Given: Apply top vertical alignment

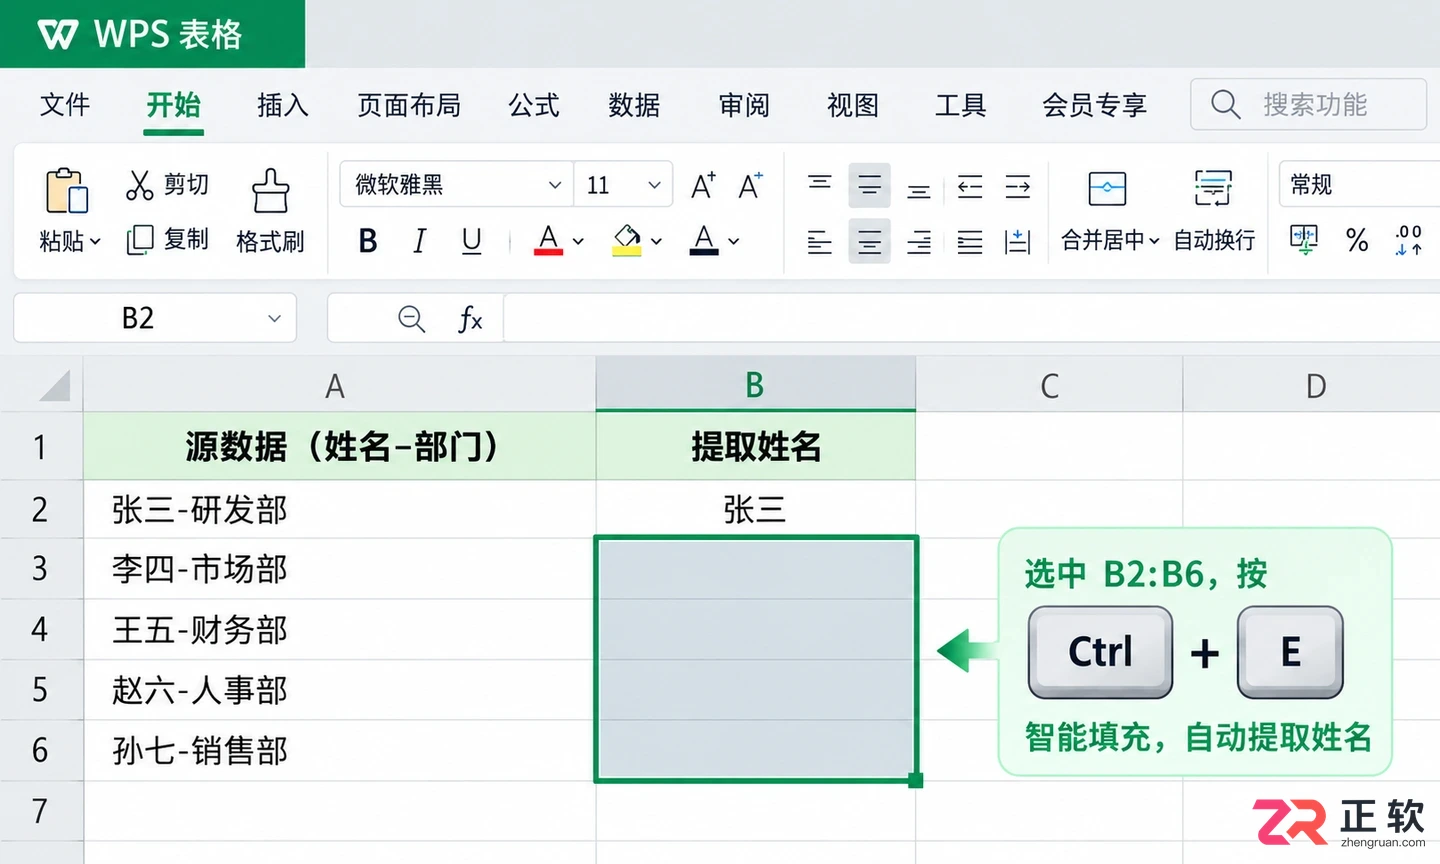Looking at the screenshot, I should 820,185.
